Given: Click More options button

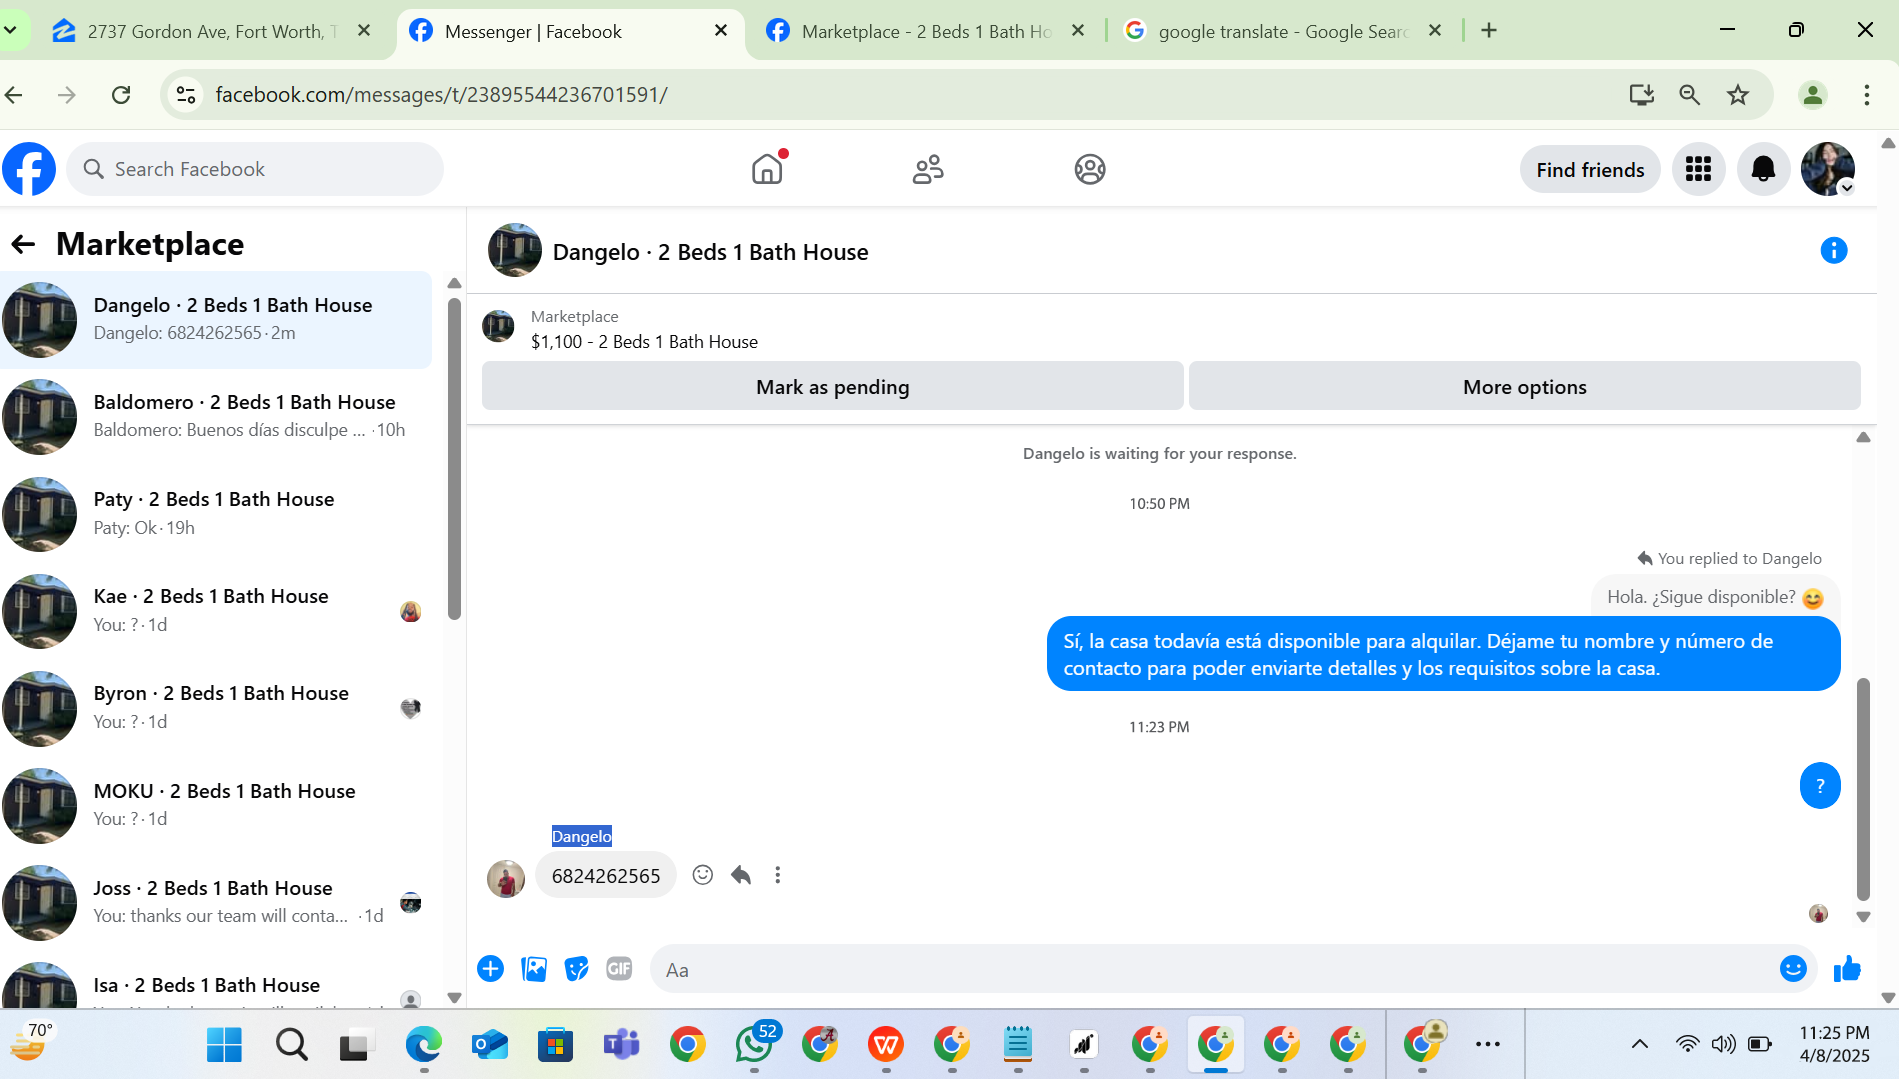Looking at the screenshot, I should pos(1524,387).
